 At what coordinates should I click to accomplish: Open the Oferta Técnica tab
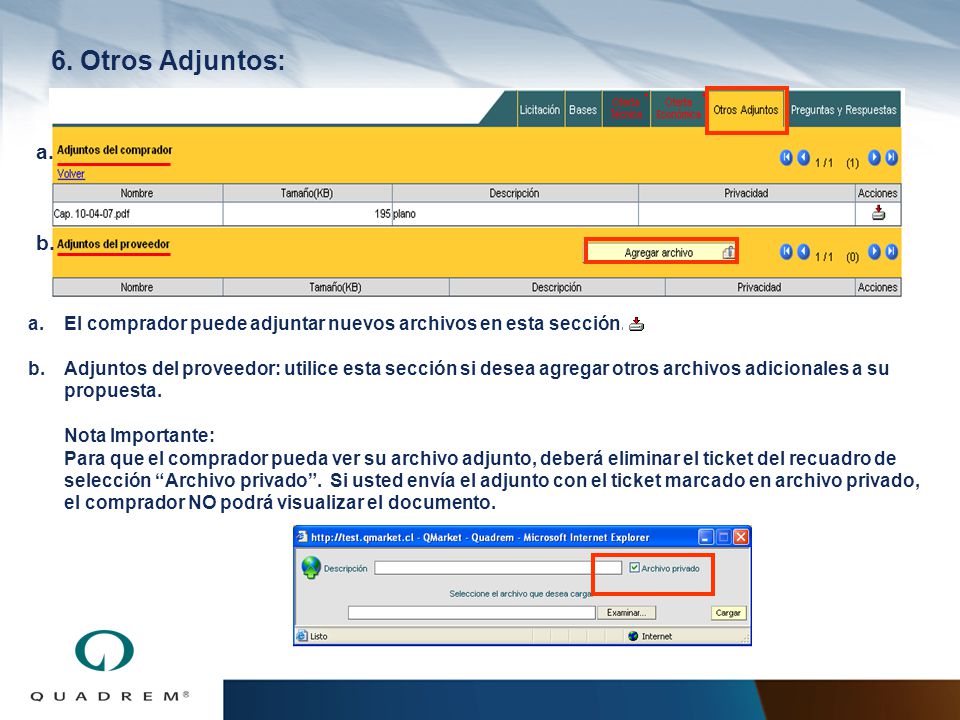pyautogui.click(x=626, y=108)
